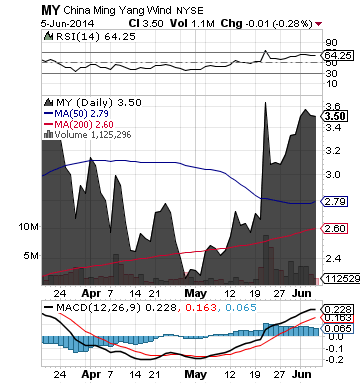Click the 10 mark on the RSI axis
Screen dimensions: 360x384
coord(332,84)
